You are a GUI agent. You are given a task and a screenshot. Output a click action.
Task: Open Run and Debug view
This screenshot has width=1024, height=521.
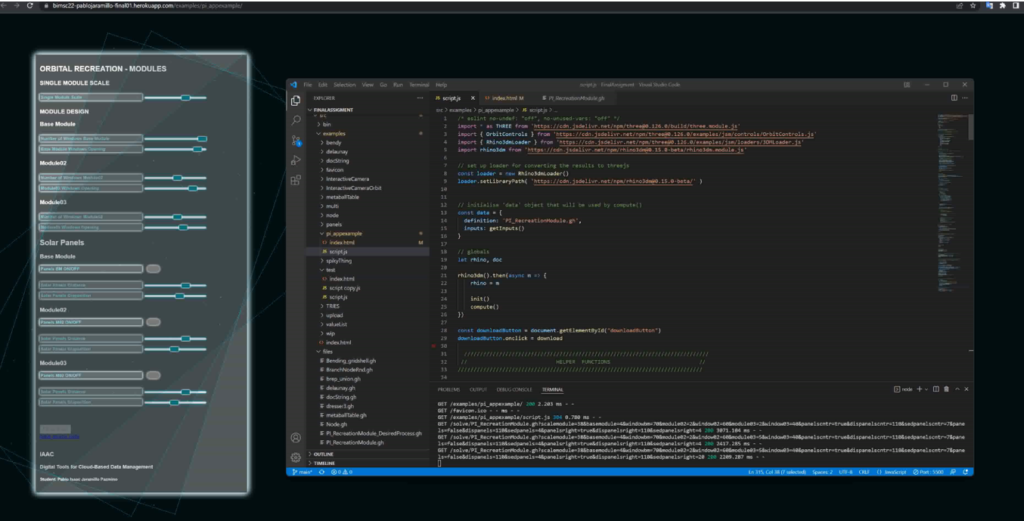coord(296,160)
